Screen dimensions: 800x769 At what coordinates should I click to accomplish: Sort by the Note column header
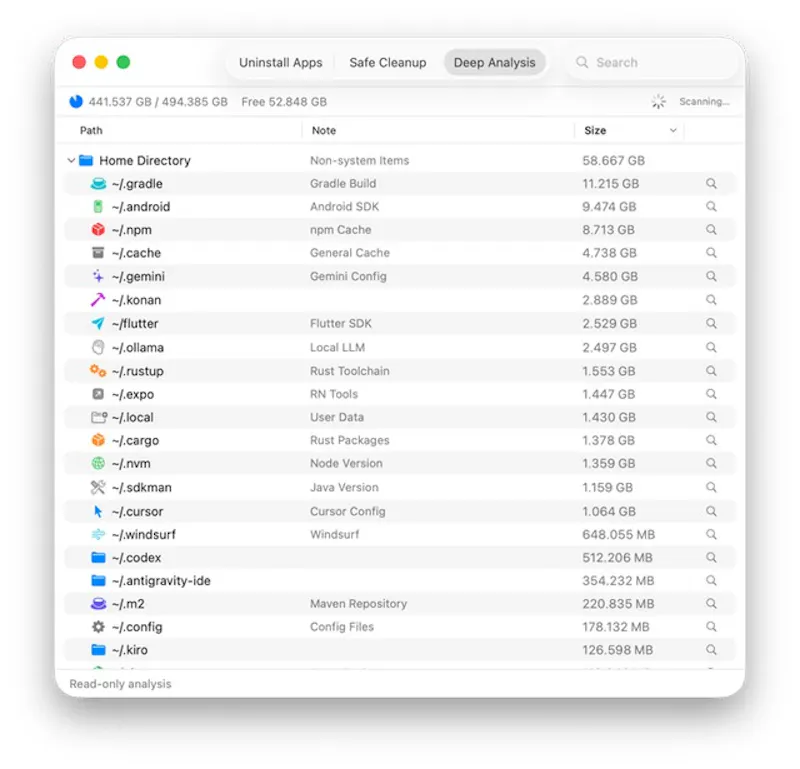323,131
